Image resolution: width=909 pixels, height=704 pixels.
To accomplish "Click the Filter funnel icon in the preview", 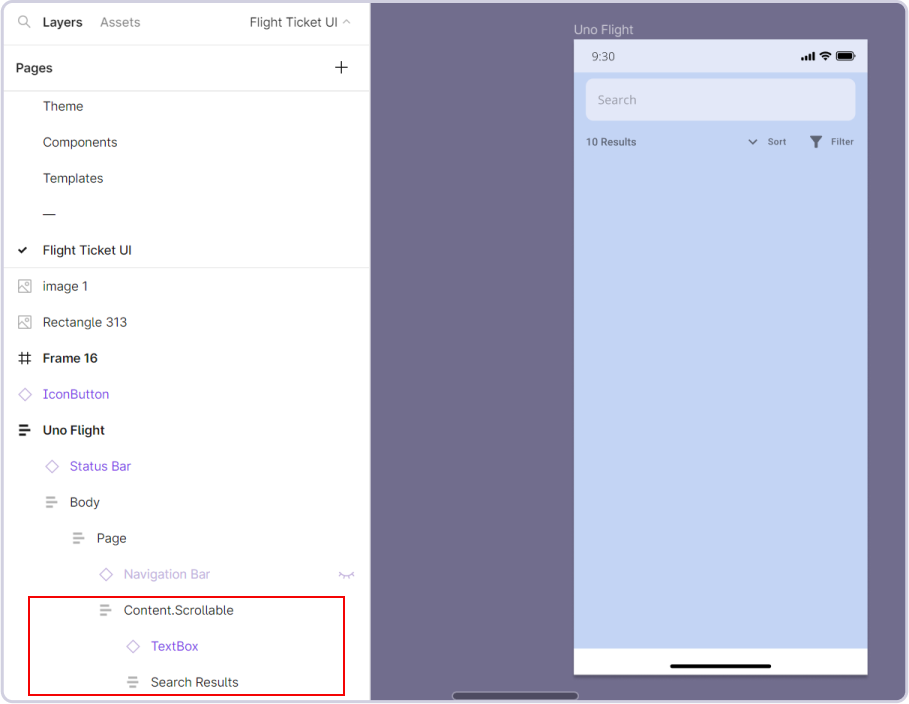I will (815, 141).
